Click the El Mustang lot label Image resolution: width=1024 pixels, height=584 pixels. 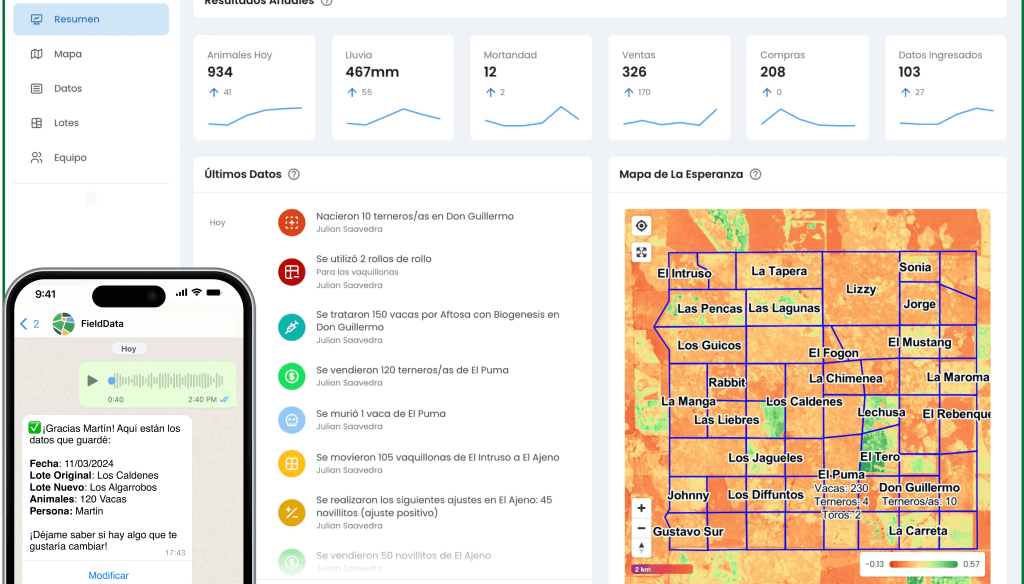click(x=920, y=342)
